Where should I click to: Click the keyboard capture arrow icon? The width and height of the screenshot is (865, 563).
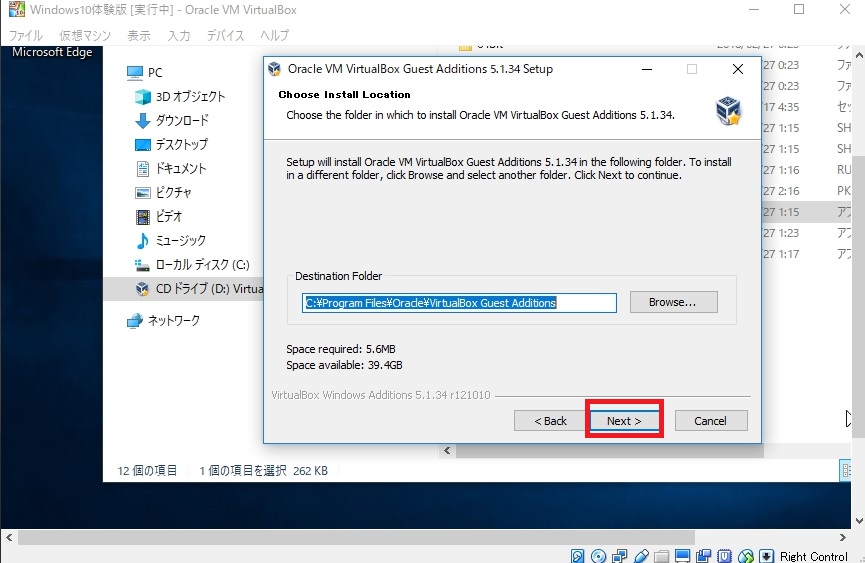(766, 556)
